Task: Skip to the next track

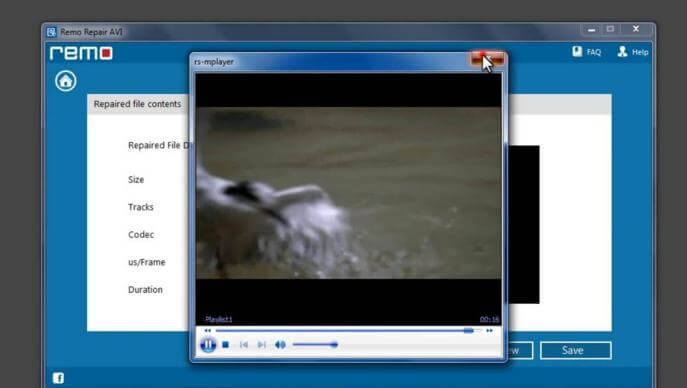Action: click(262, 345)
